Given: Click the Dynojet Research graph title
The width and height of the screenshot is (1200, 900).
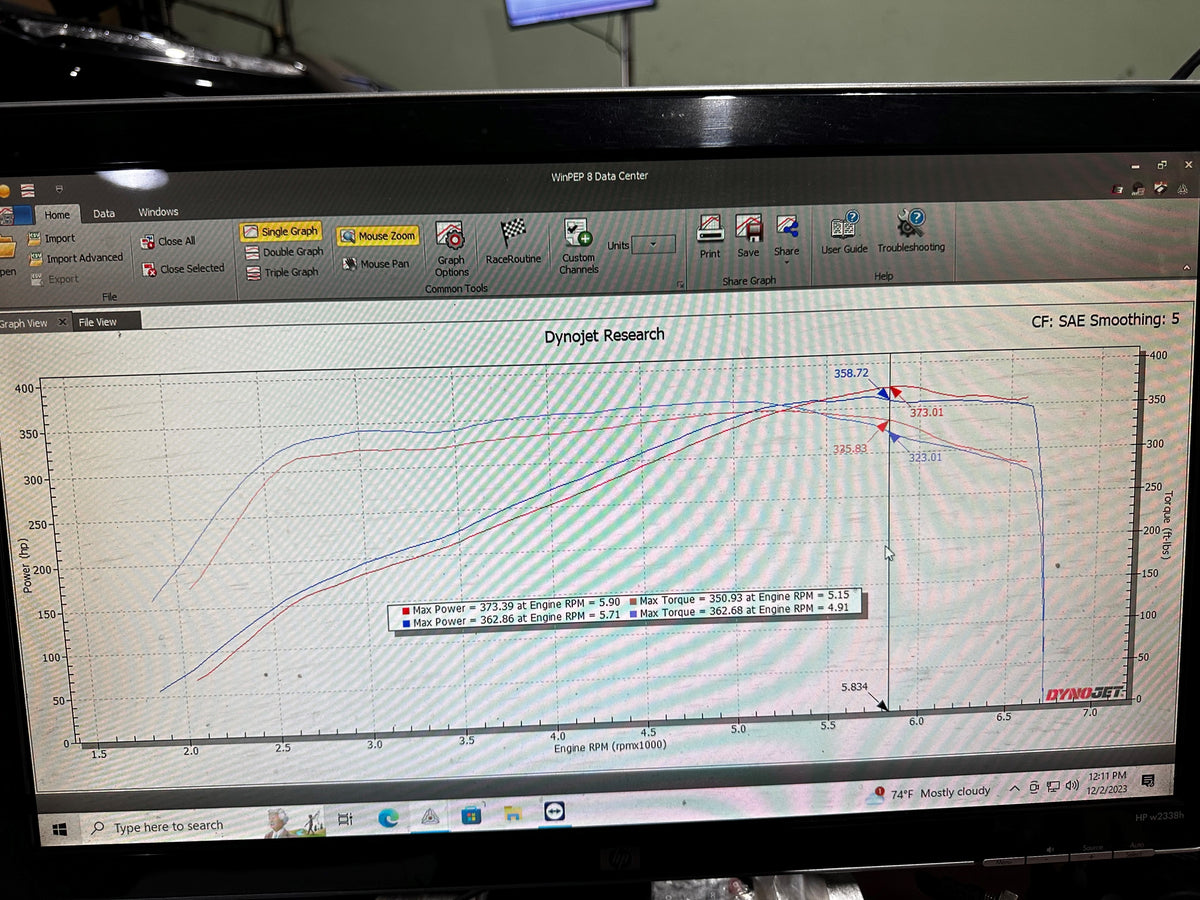Looking at the screenshot, I should (604, 336).
